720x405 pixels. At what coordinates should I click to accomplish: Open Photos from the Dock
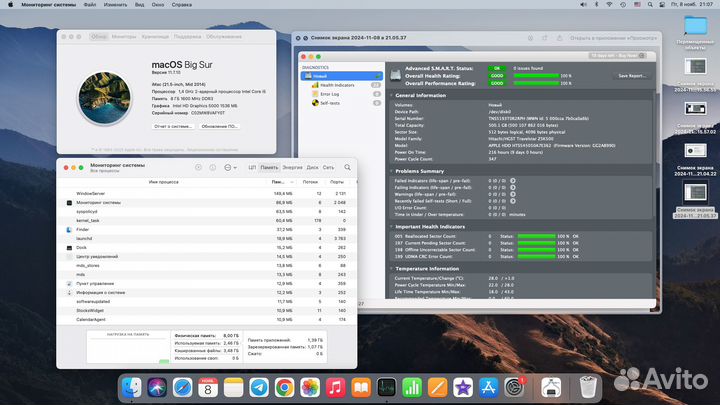[310, 388]
